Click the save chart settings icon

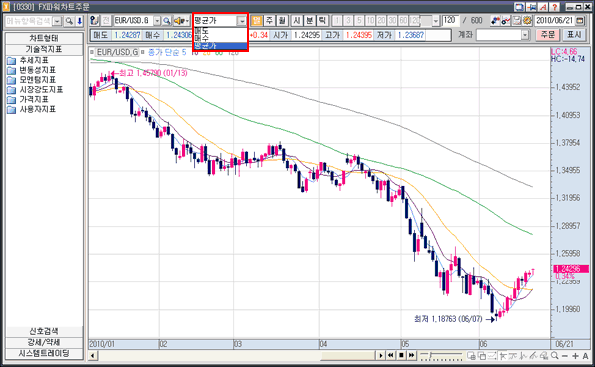click(516, 20)
